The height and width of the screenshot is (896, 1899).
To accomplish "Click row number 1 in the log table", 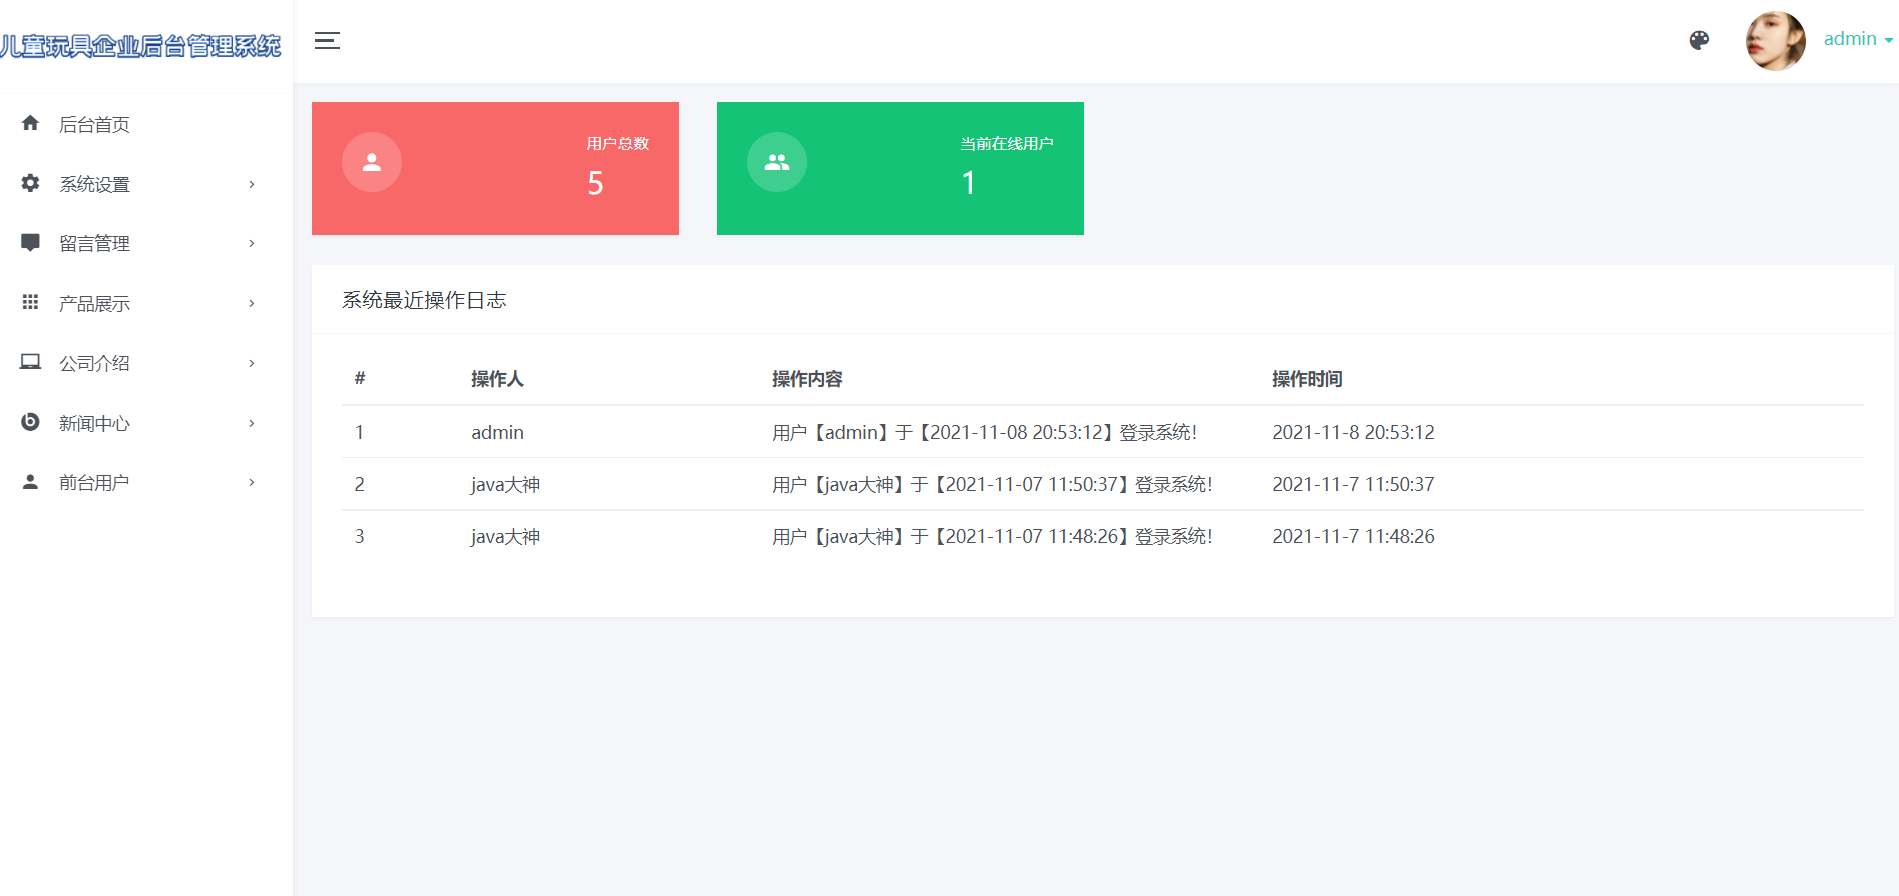I will point(359,432).
